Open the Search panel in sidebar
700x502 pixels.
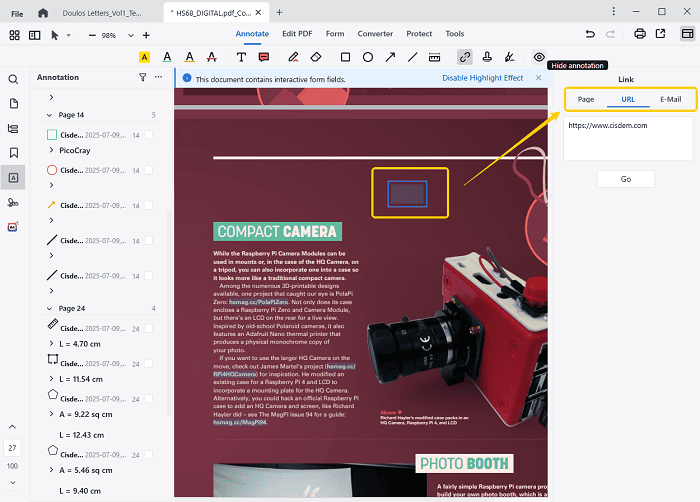[x=14, y=79]
